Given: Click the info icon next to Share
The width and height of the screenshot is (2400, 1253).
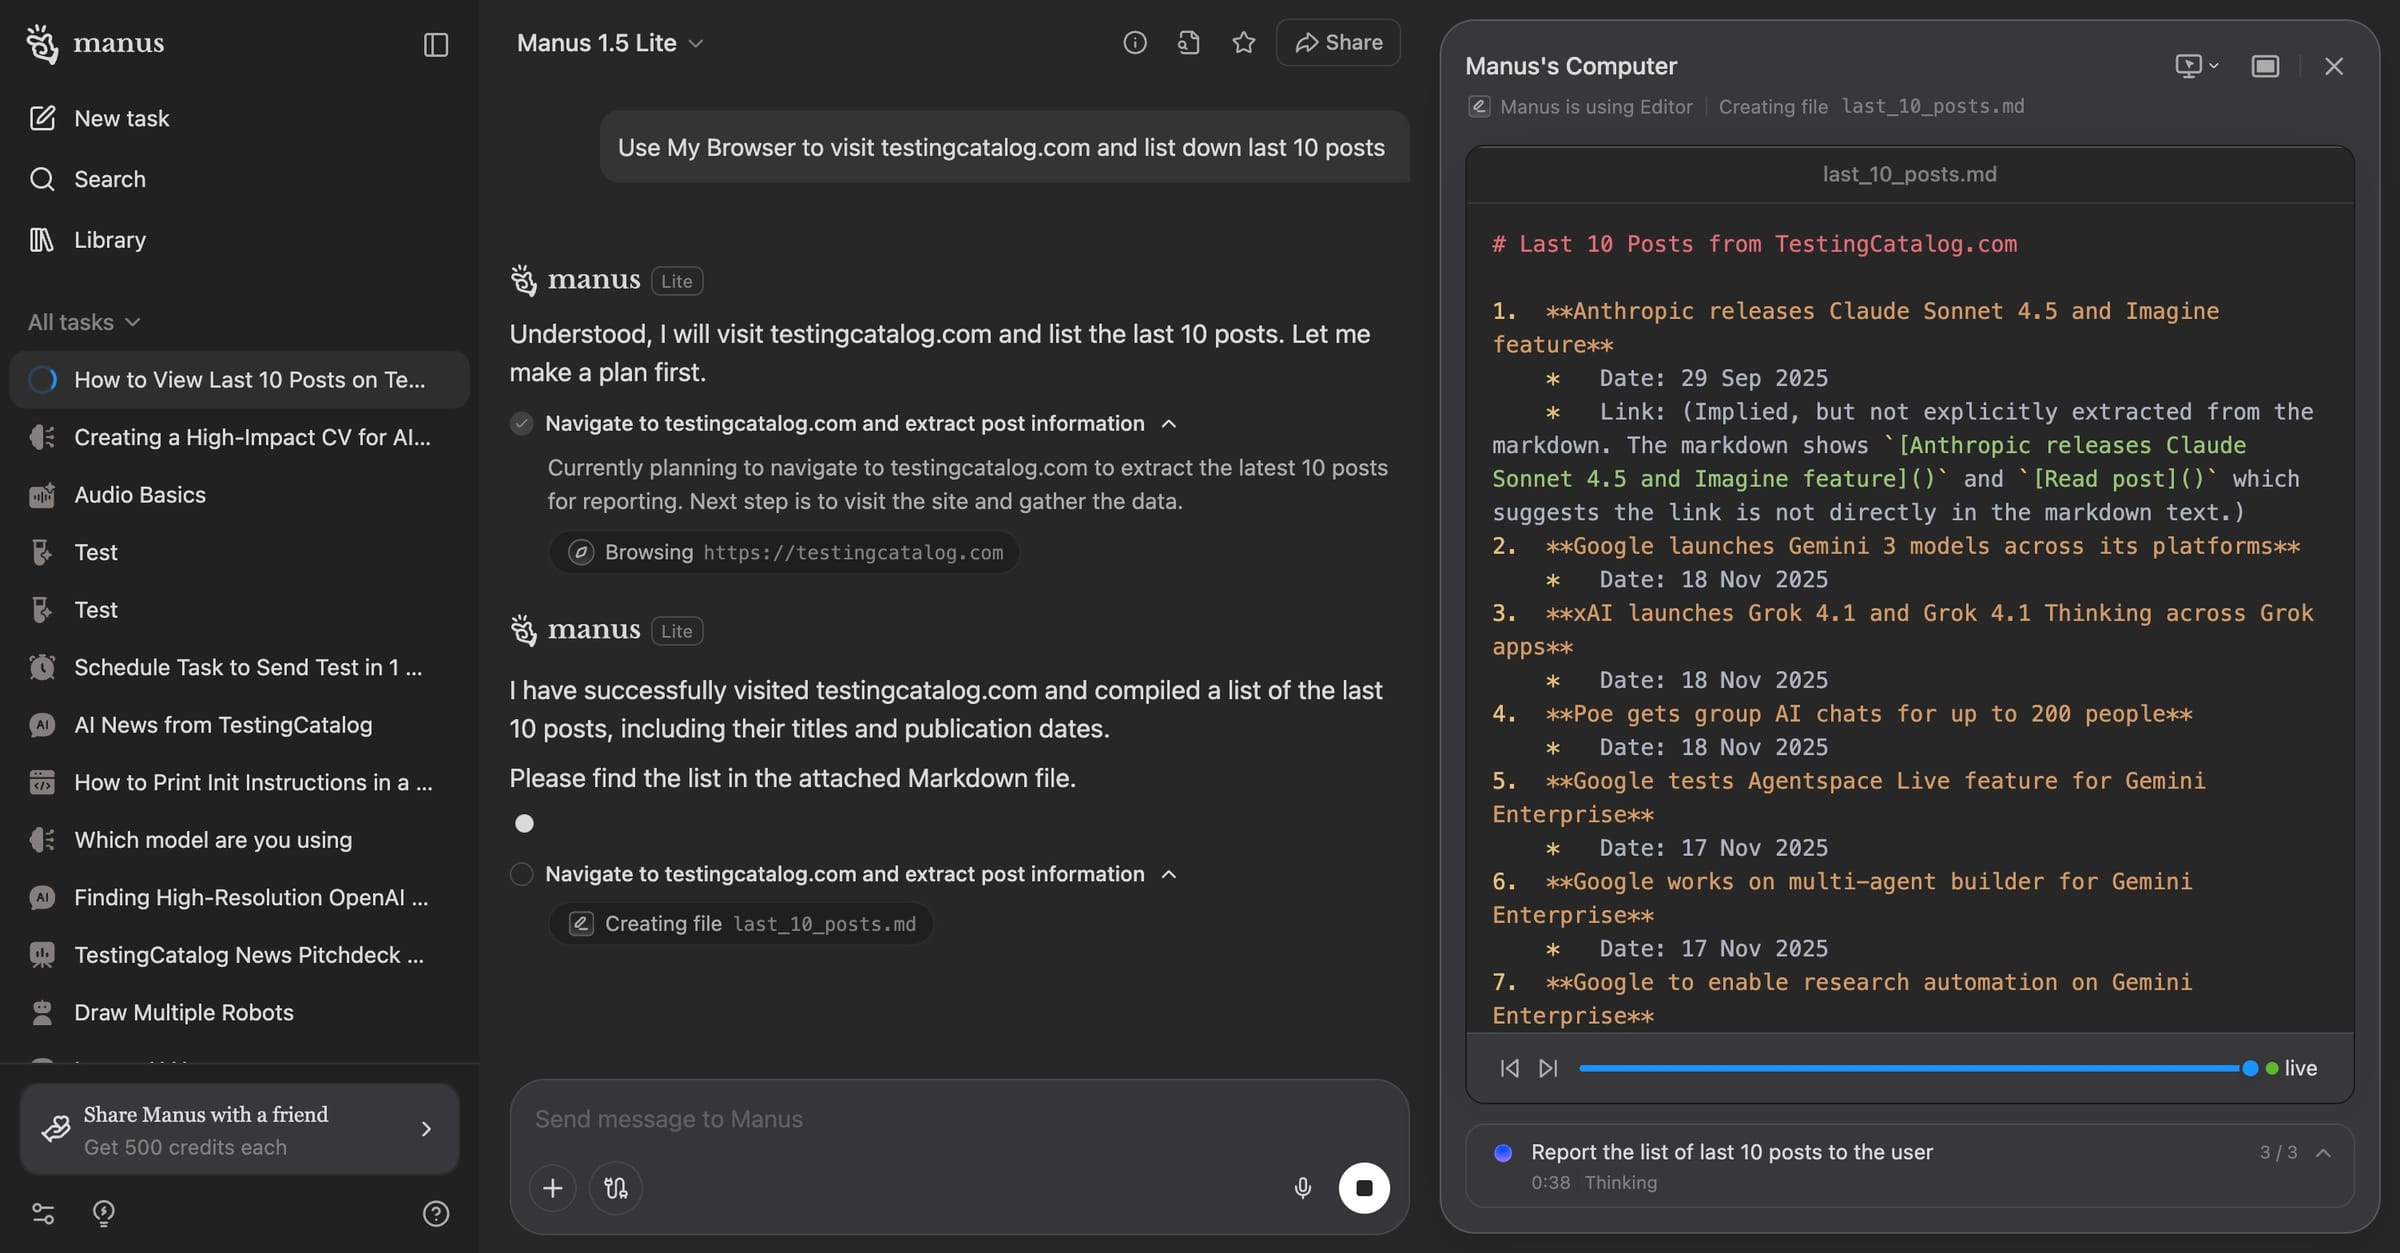Looking at the screenshot, I should point(1134,42).
